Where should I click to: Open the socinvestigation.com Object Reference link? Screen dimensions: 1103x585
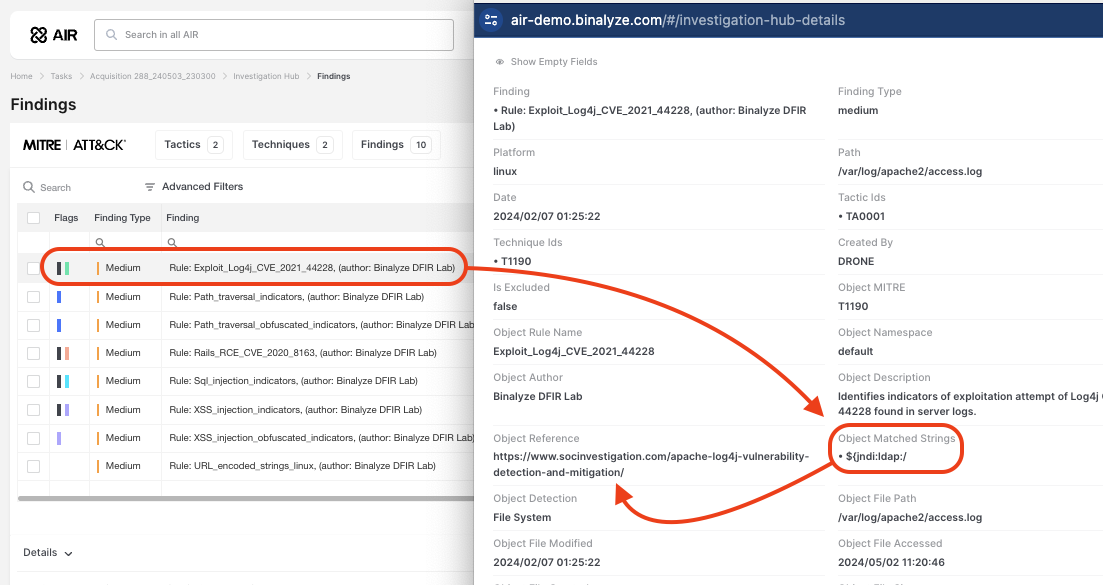click(651, 464)
